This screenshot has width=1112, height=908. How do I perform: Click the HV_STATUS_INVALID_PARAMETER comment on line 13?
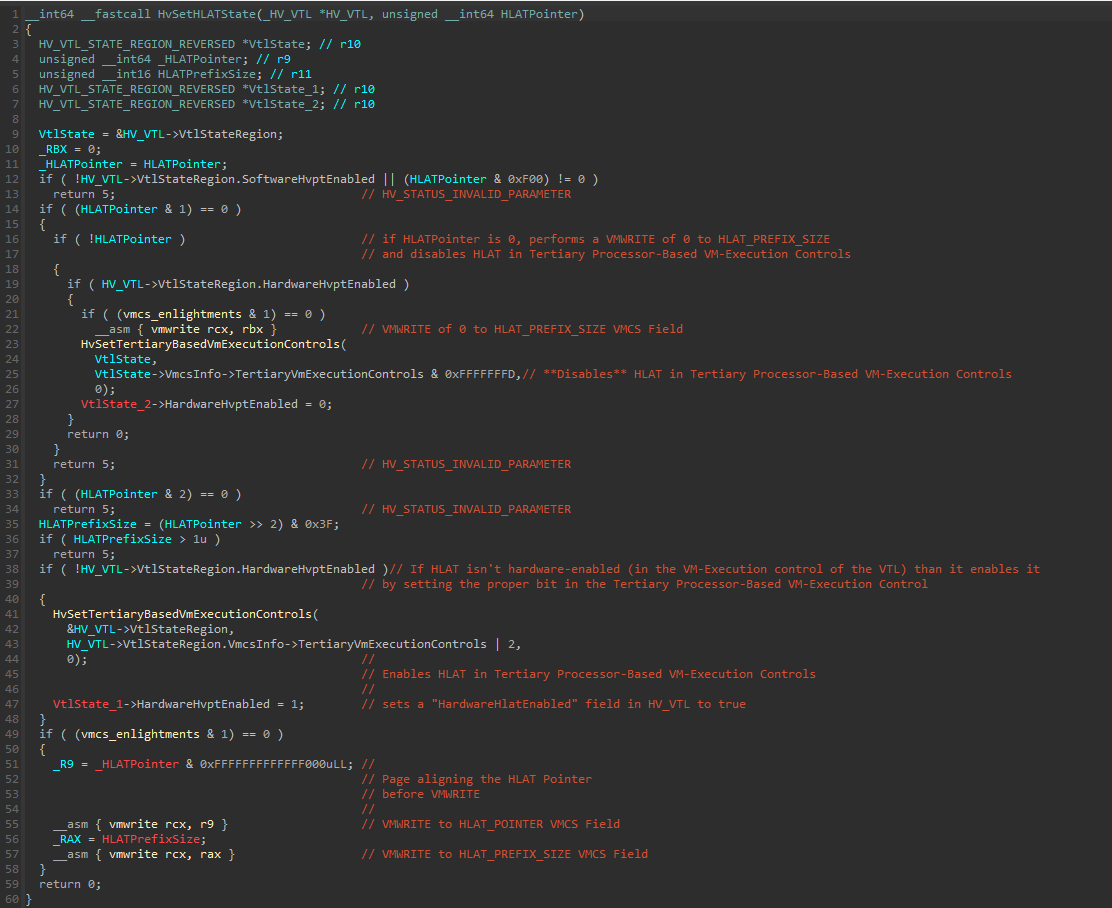click(466, 194)
